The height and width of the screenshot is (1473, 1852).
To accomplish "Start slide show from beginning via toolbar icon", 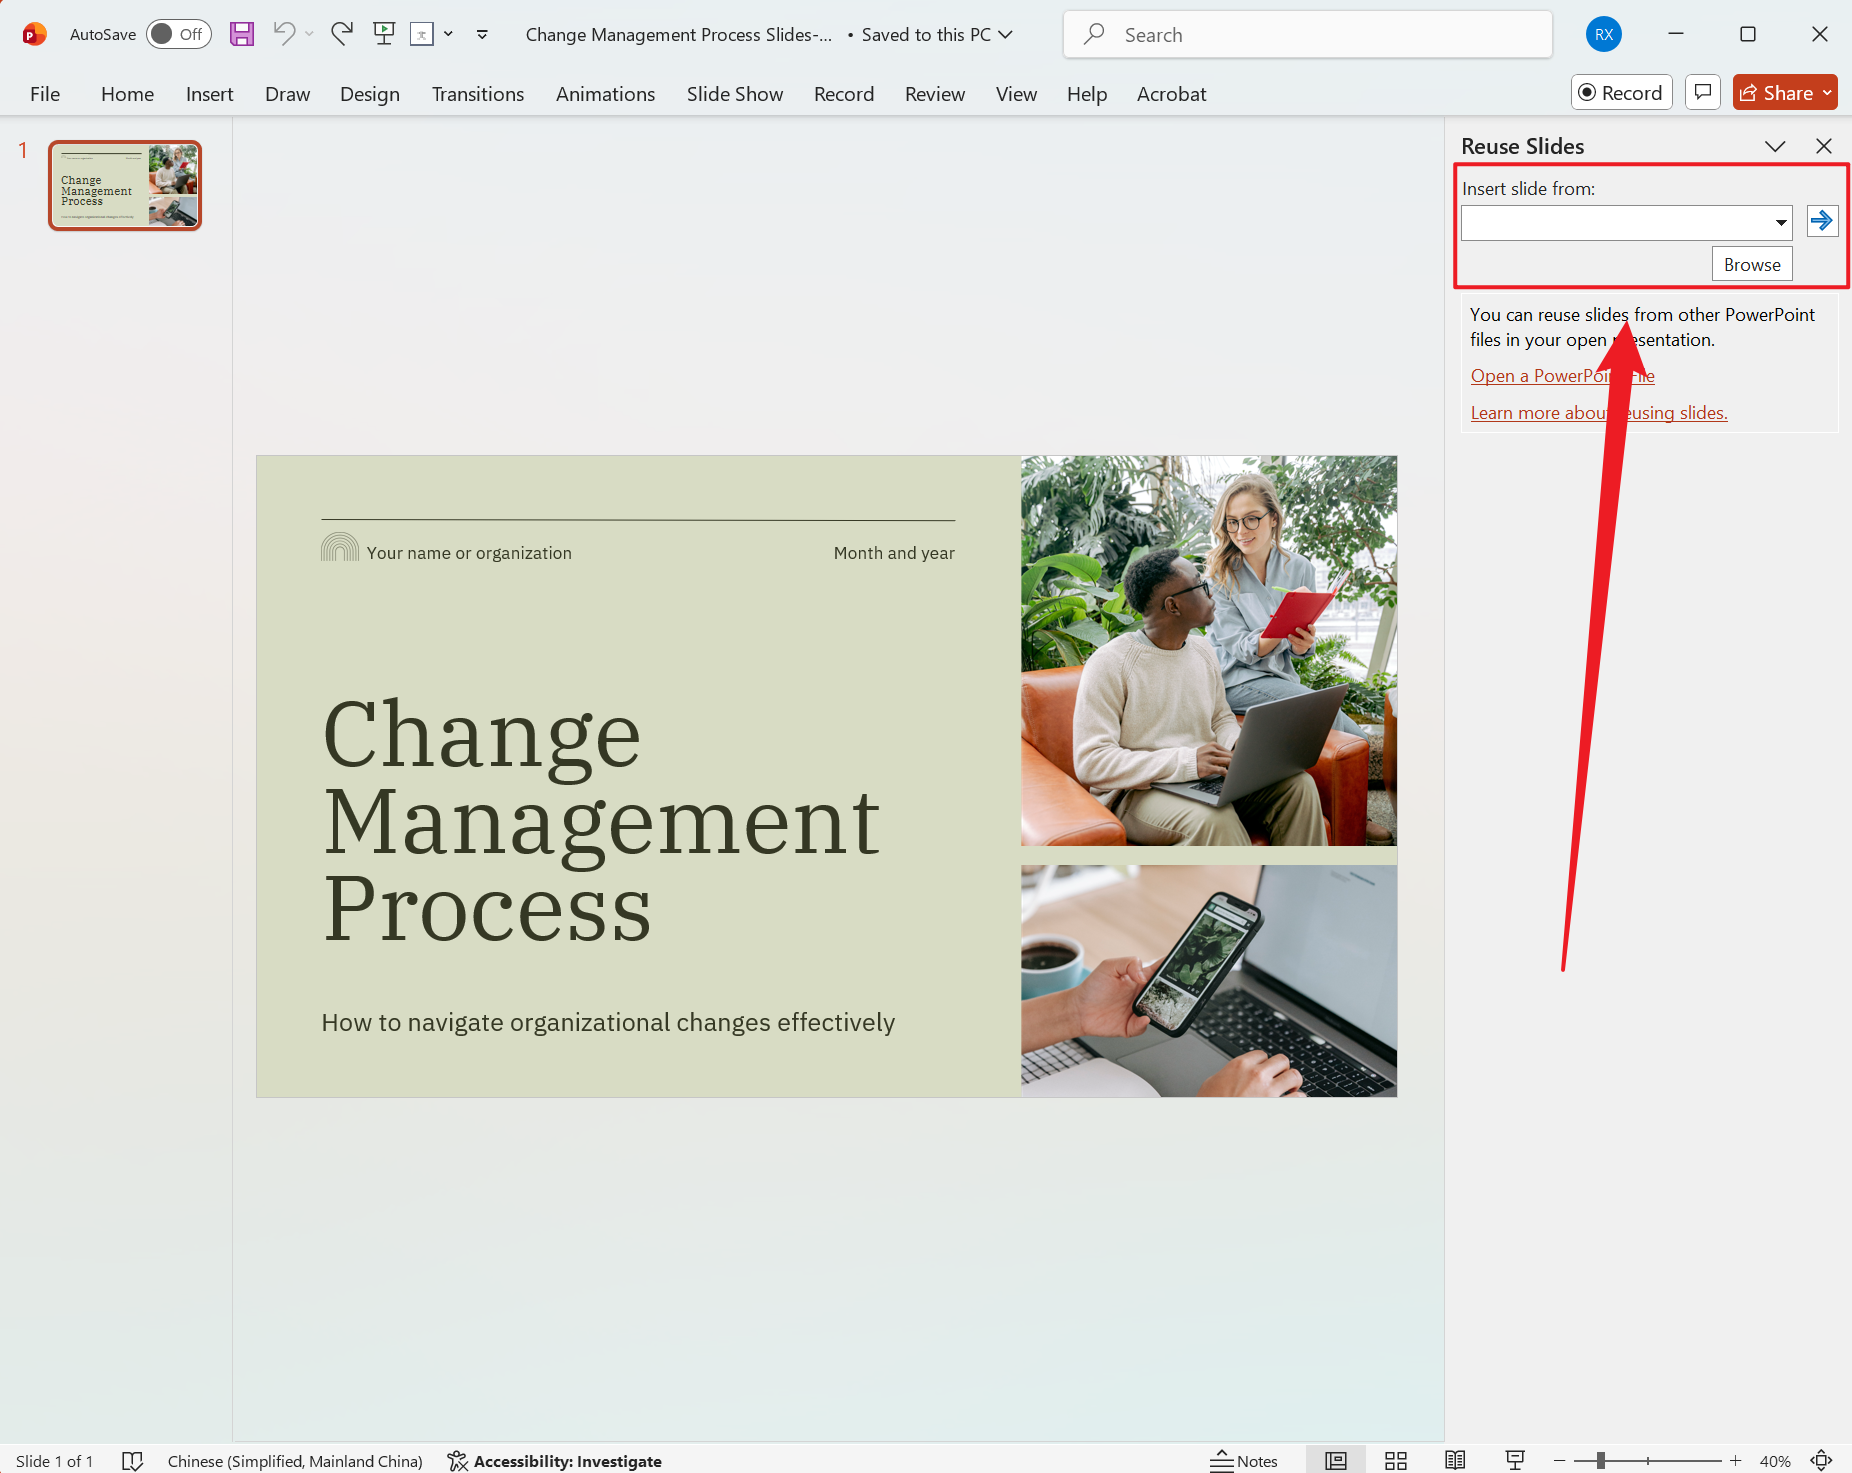I will point(383,33).
